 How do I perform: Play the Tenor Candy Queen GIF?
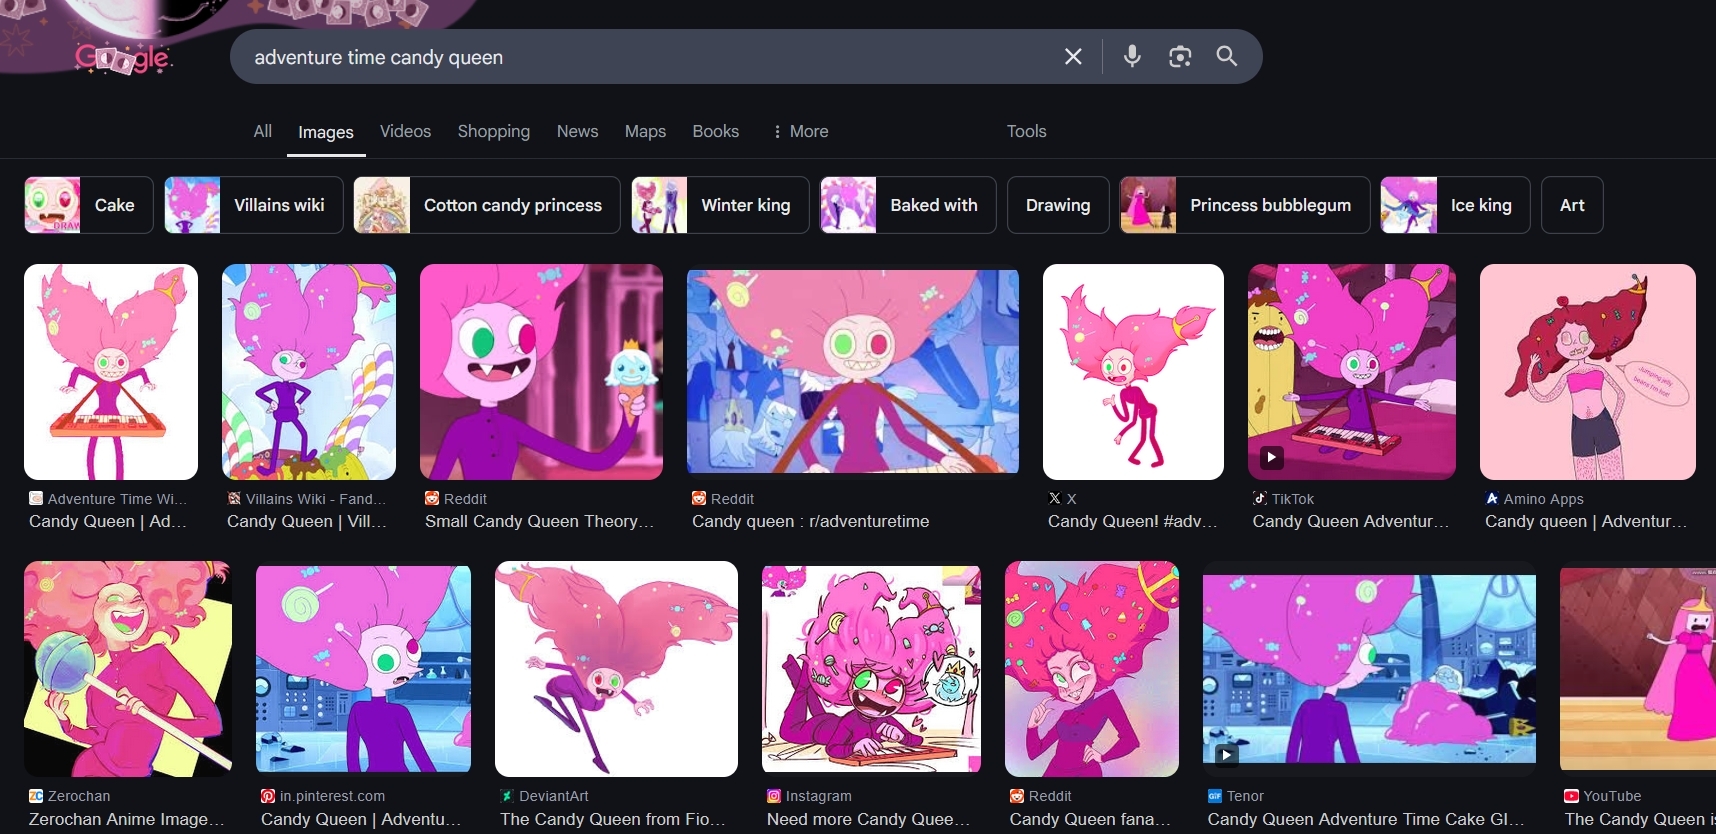tap(1368, 669)
